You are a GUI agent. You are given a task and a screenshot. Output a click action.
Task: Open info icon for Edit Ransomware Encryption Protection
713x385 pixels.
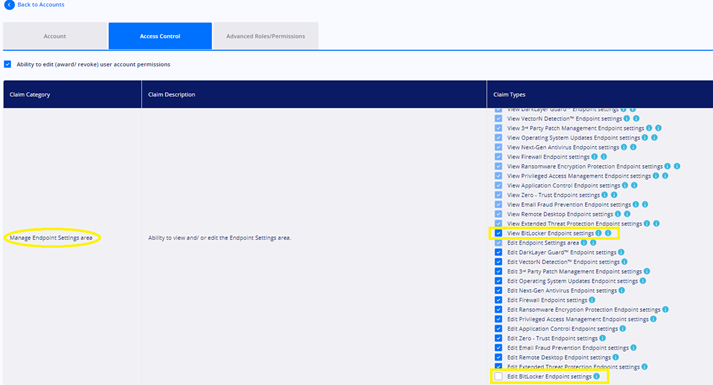pyautogui.click(x=665, y=310)
